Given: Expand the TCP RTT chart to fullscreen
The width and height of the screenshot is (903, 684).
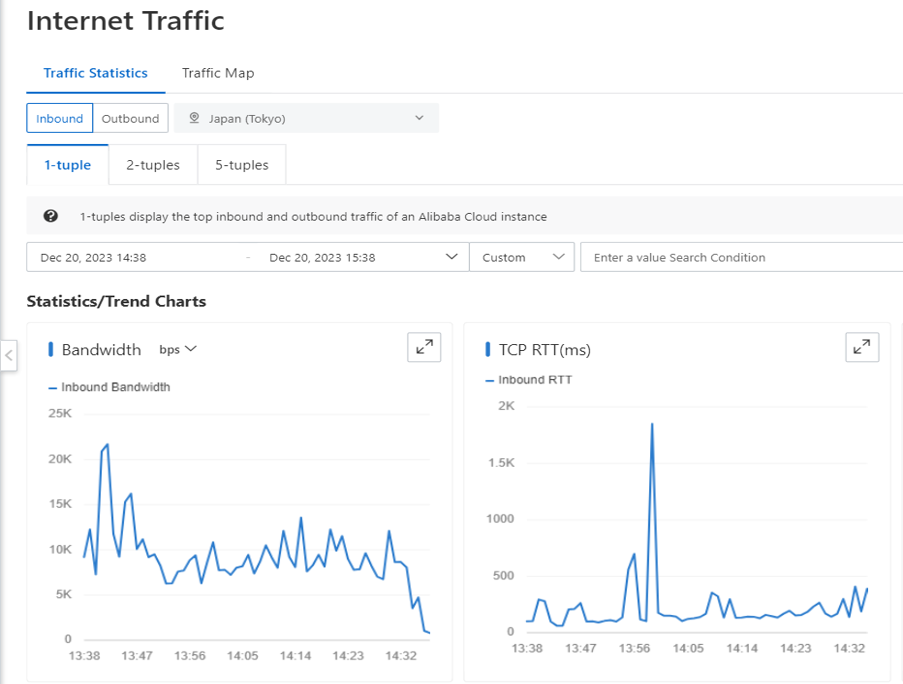Looking at the screenshot, I should pyautogui.click(x=862, y=347).
